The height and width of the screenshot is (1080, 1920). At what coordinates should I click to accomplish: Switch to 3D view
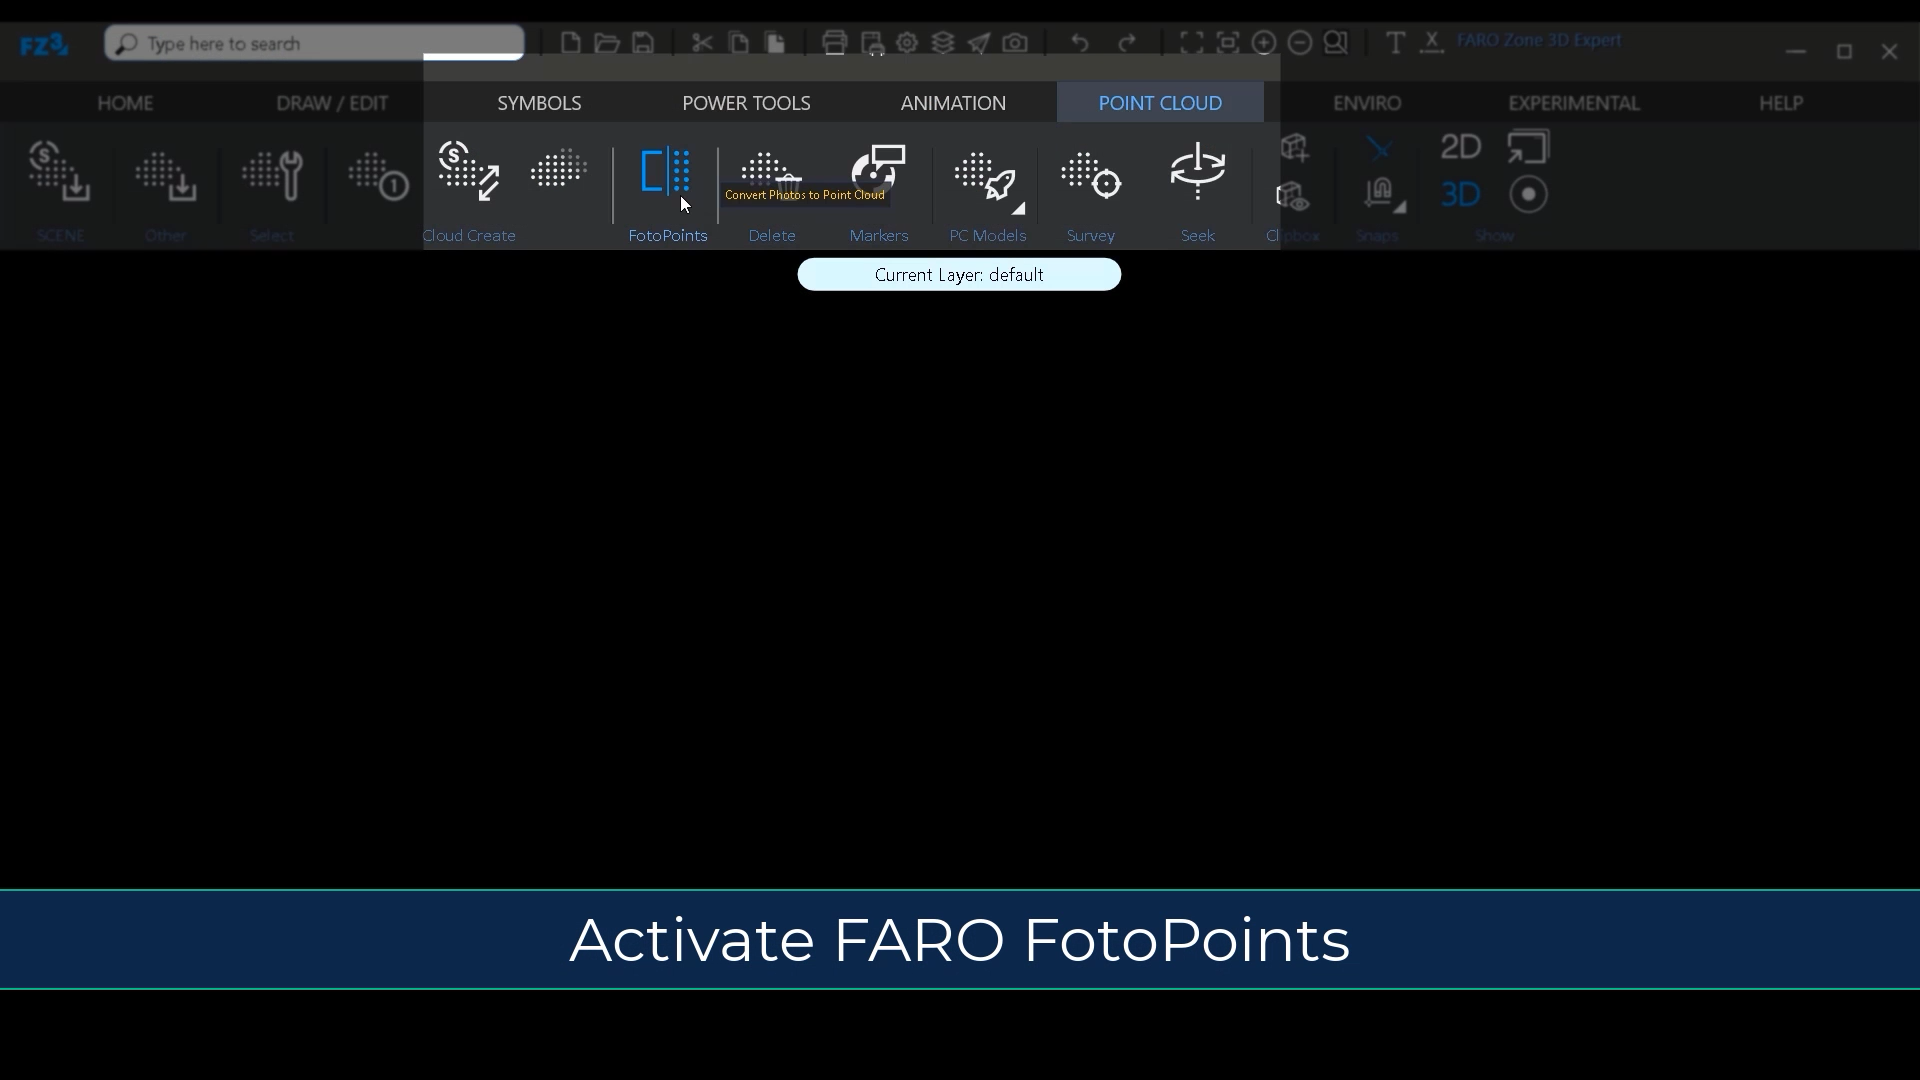pyautogui.click(x=1460, y=194)
